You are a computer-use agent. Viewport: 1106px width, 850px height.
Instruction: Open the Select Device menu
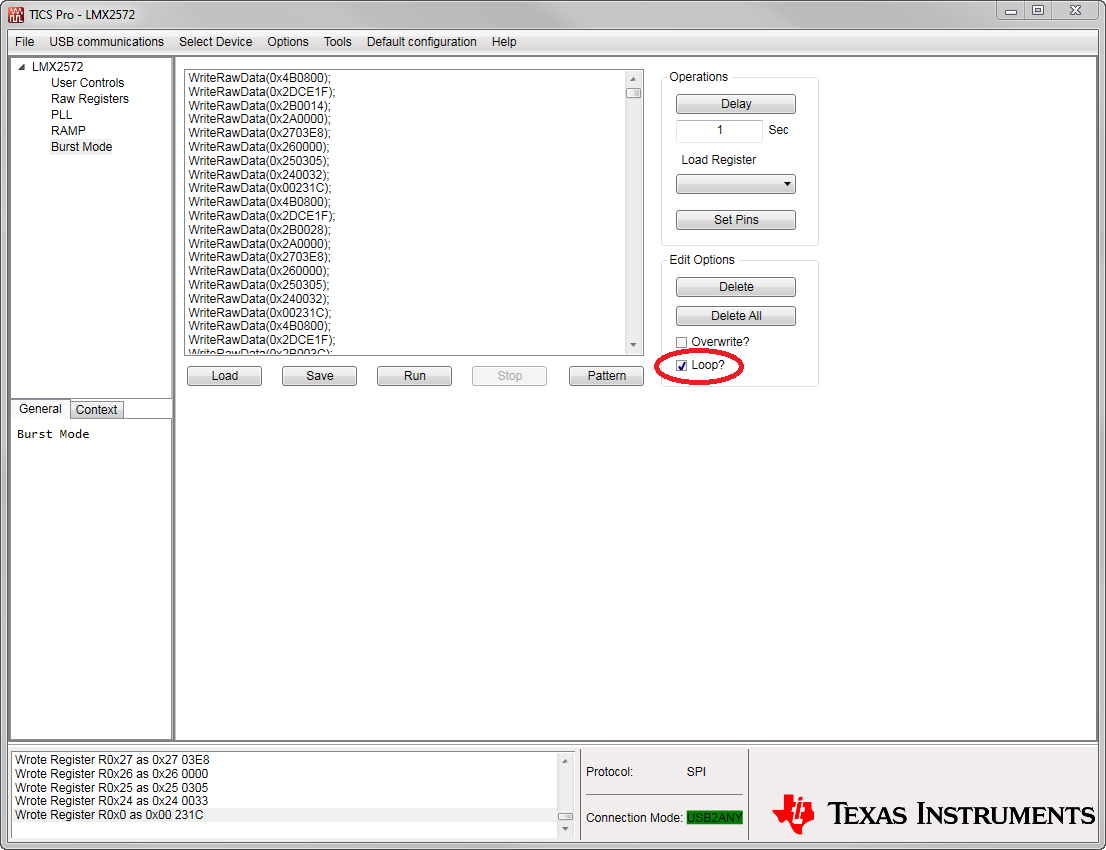click(215, 42)
